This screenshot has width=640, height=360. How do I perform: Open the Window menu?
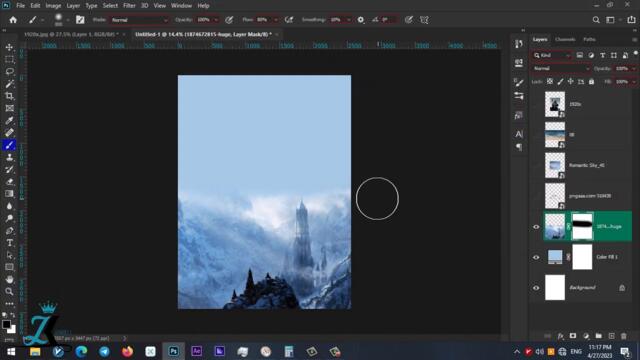coord(181,6)
